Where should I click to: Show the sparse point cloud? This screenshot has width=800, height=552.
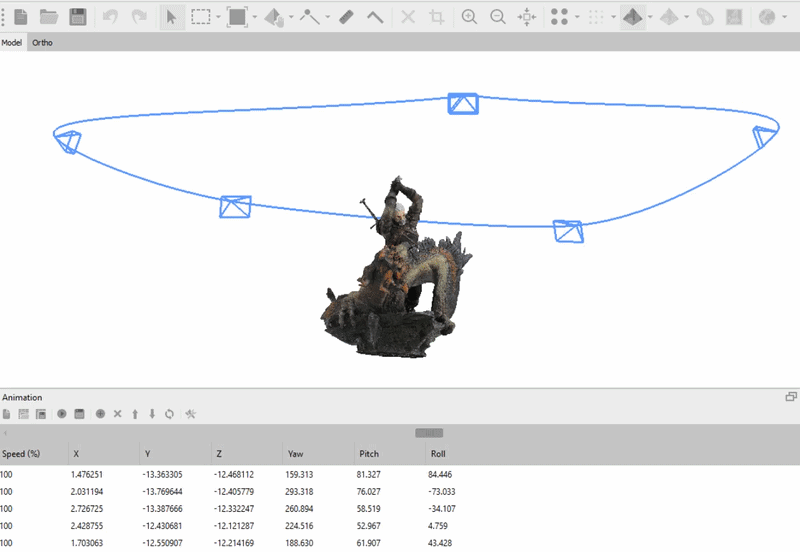click(560, 17)
